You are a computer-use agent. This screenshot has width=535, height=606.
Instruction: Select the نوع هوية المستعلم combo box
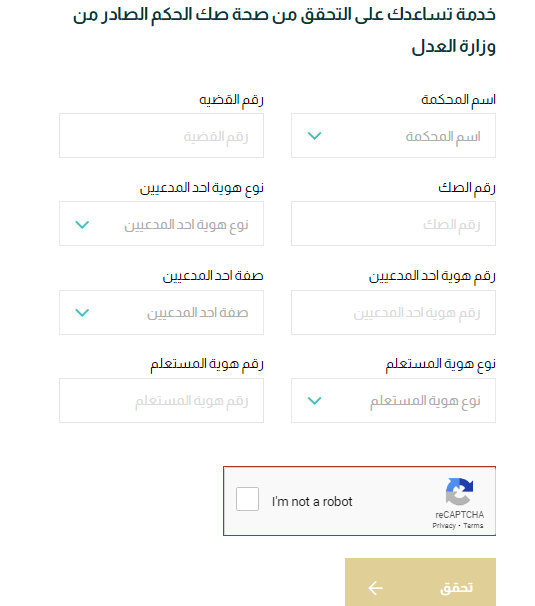point(393,400)
